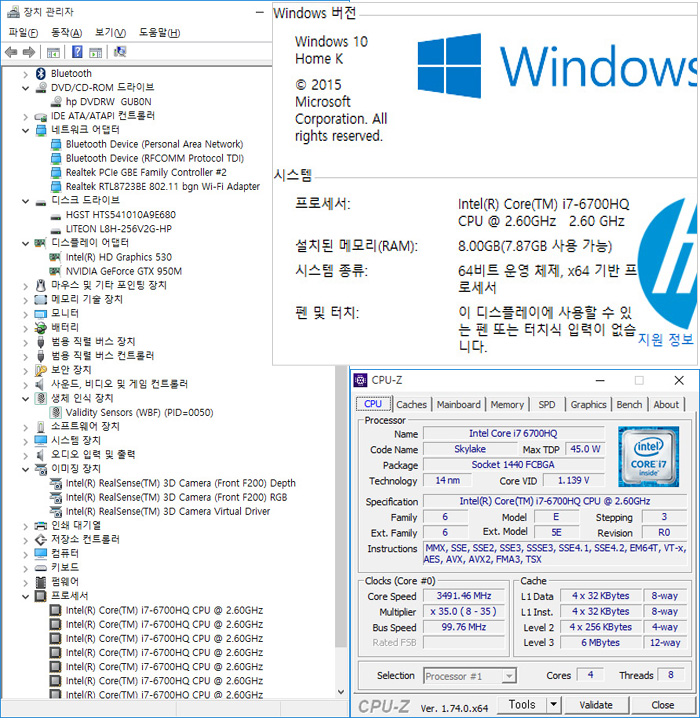
Task: Click the Validity Sensors fingerprint icon
Action: tap(56, 412)
